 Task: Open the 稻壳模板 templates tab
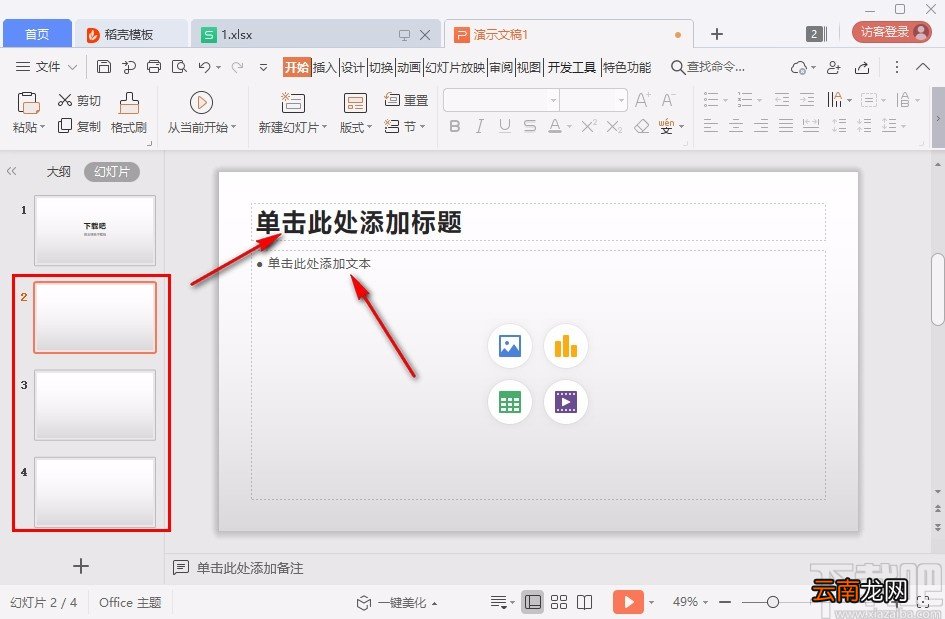[131, 34]
